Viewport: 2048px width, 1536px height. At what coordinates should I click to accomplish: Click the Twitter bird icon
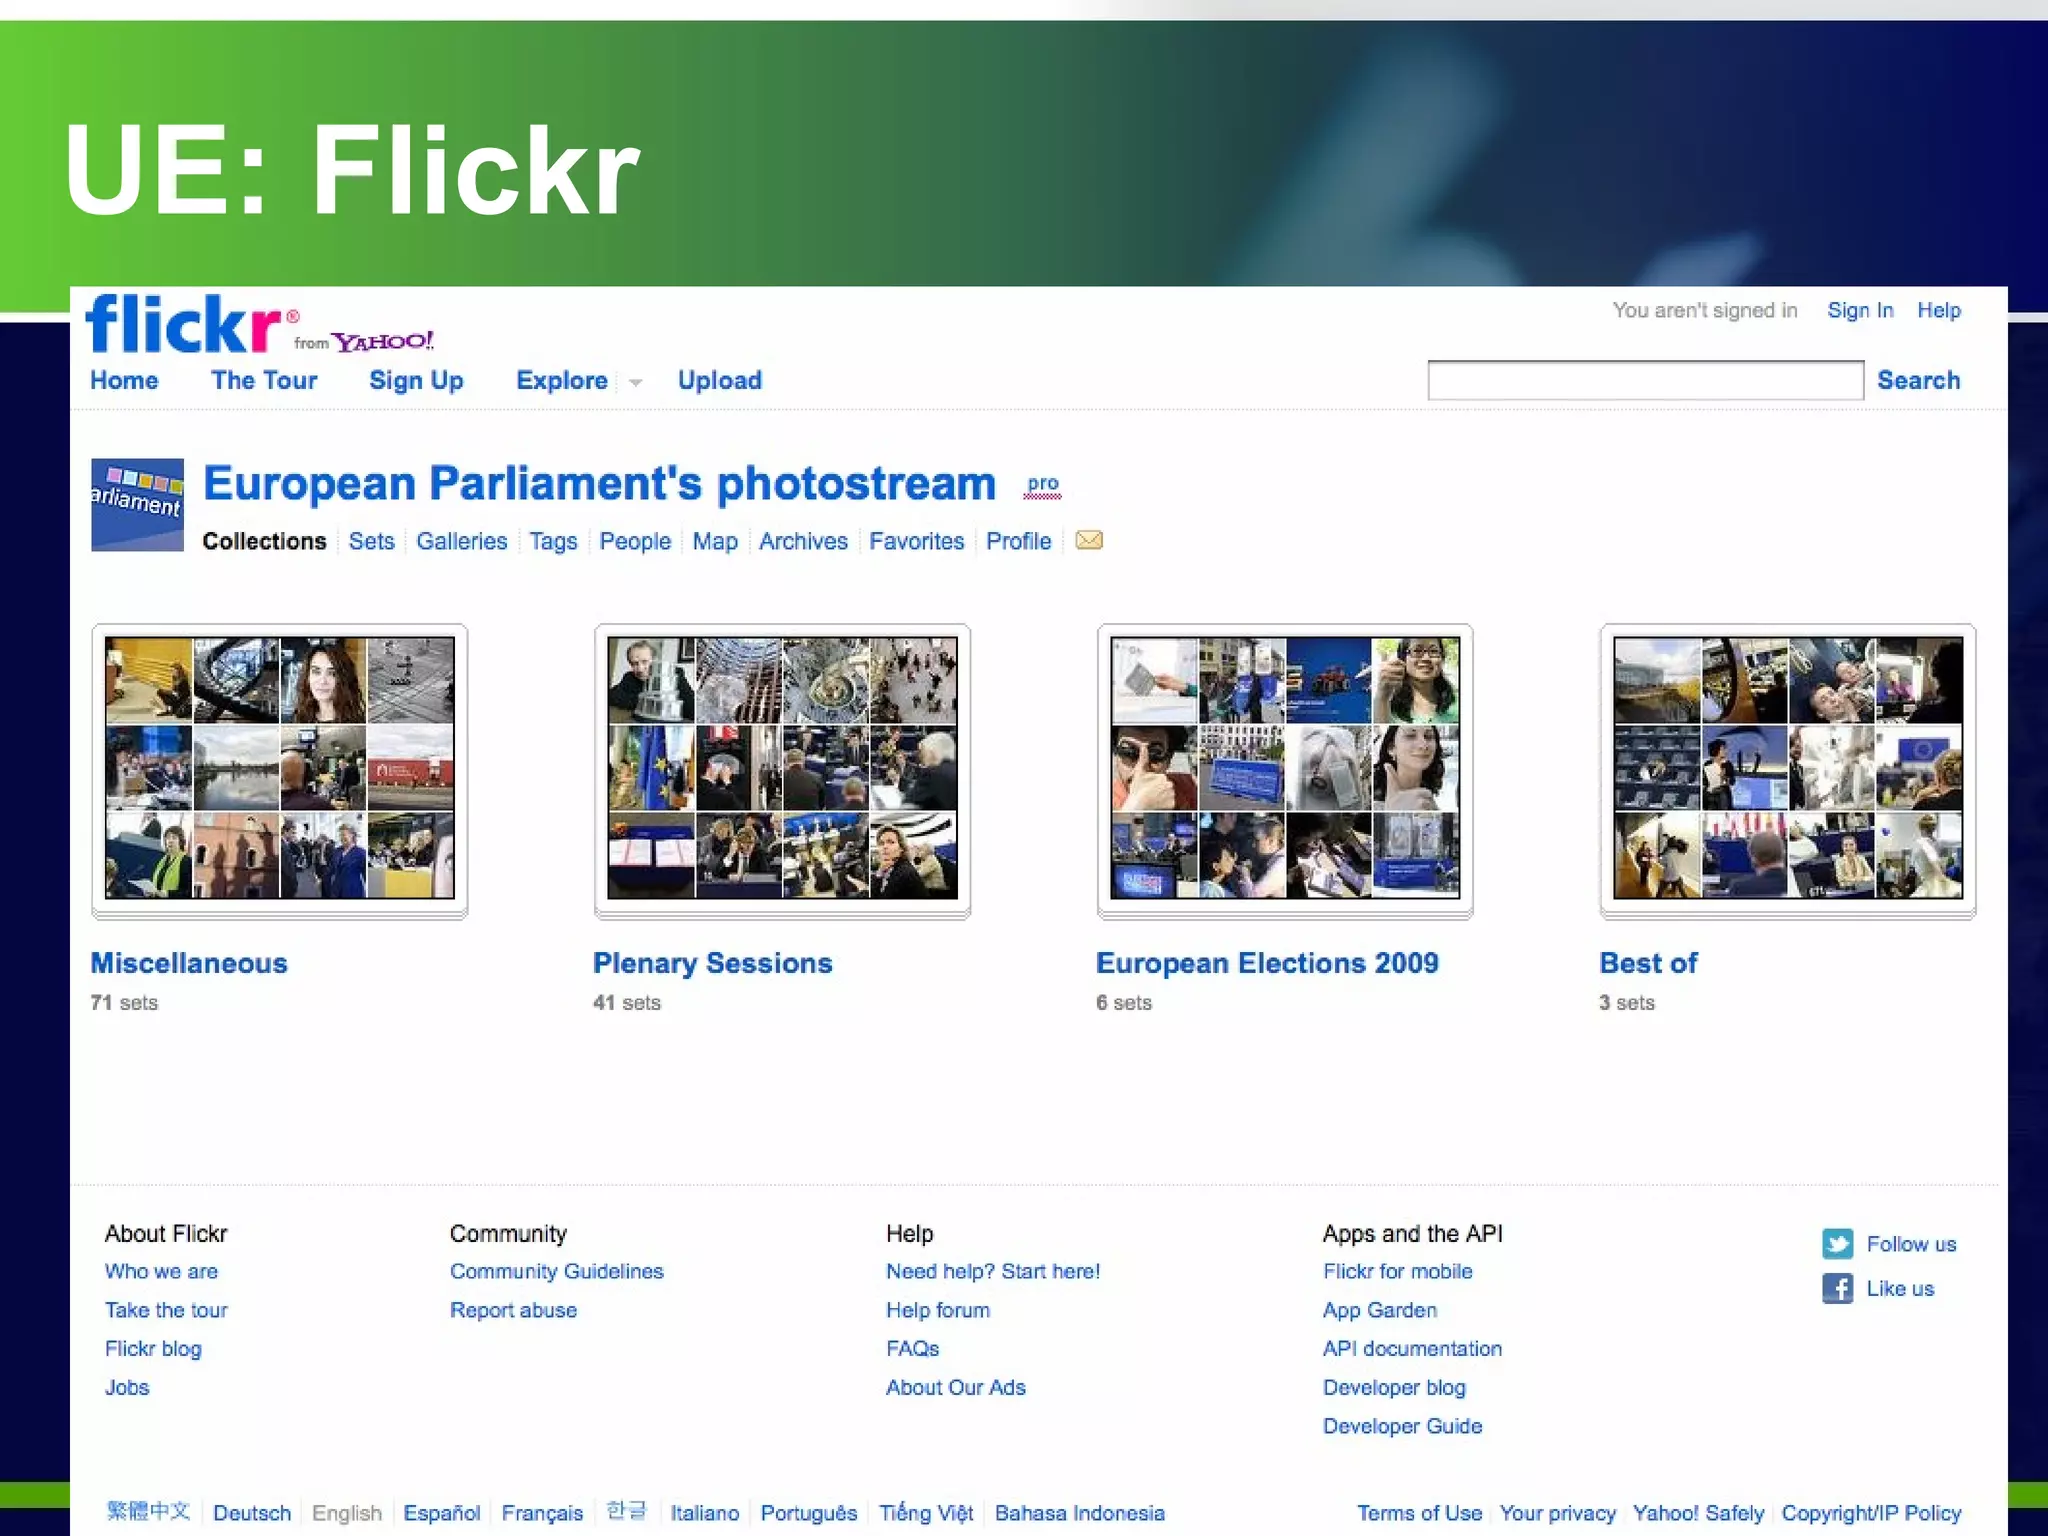pos(1837,1244)
